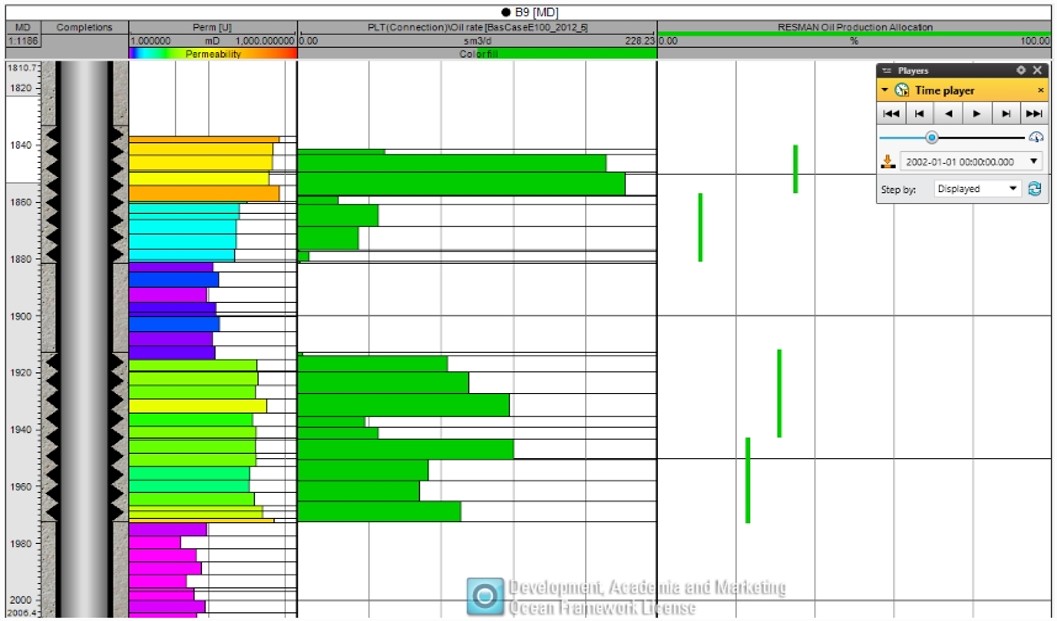The width and height of the screenshot is (1057, 621).
Task: Step back one time step
Action: tap(920, 114)
